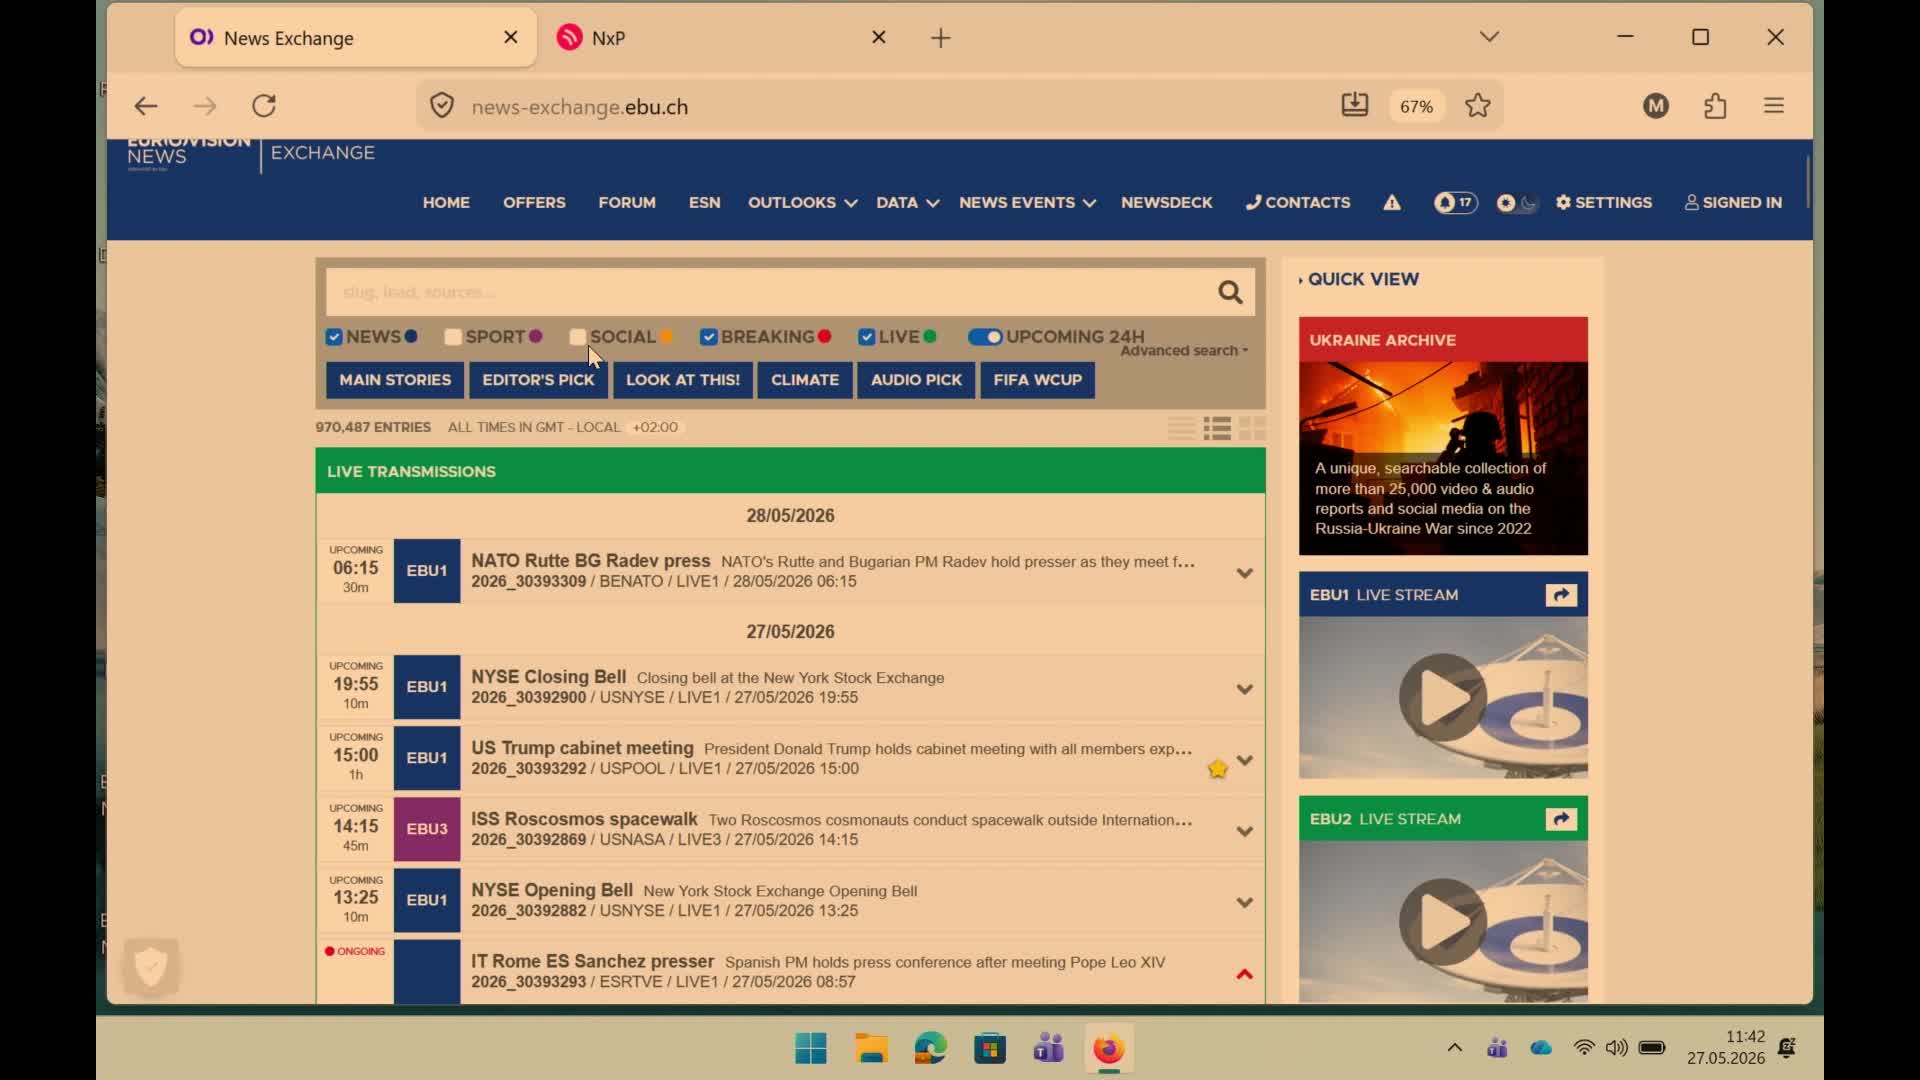The height and width of the screenshot is (1080, 1920).
Task: Open the alert warning triangle icon
Action: point(1392,203)
